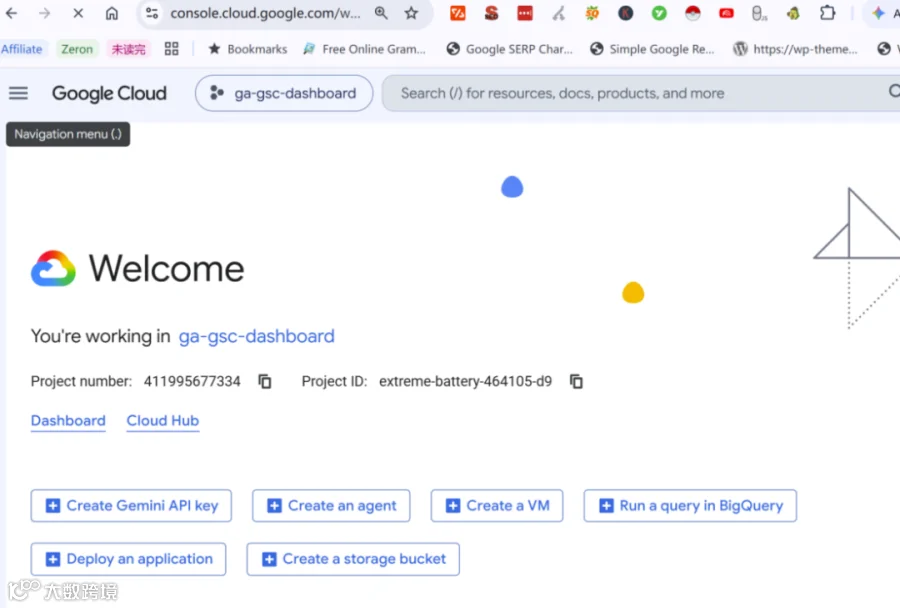Open the Bookmarks star folder
900x608 pixels.
pyautogui.click(x=247, y=49)
